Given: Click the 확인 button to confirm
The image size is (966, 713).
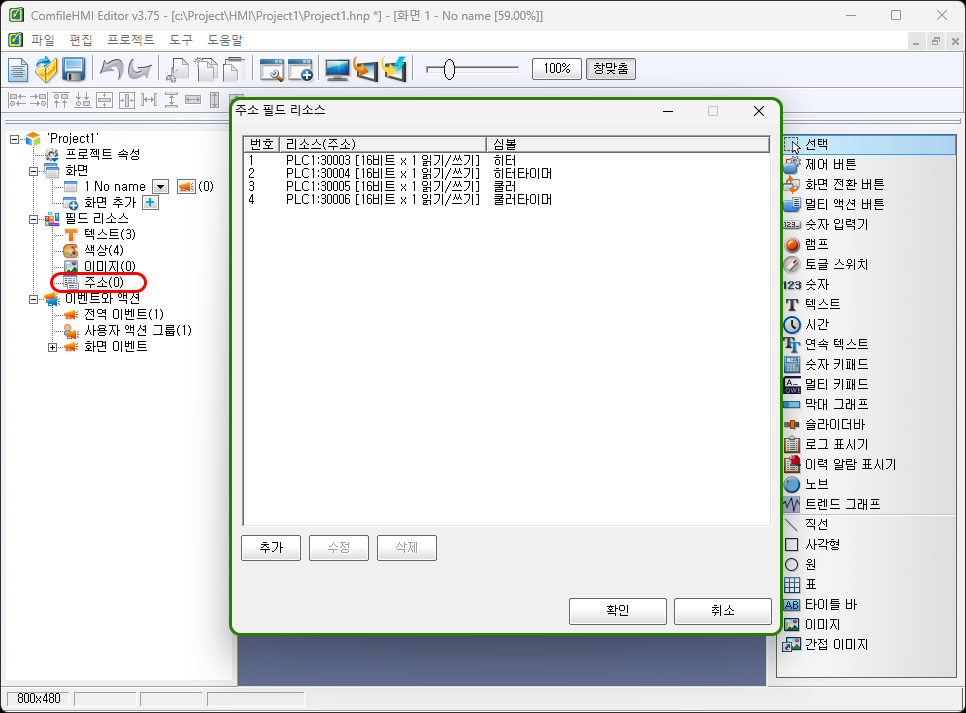Looking at the screenshot, I should click(x=617, y=611).
